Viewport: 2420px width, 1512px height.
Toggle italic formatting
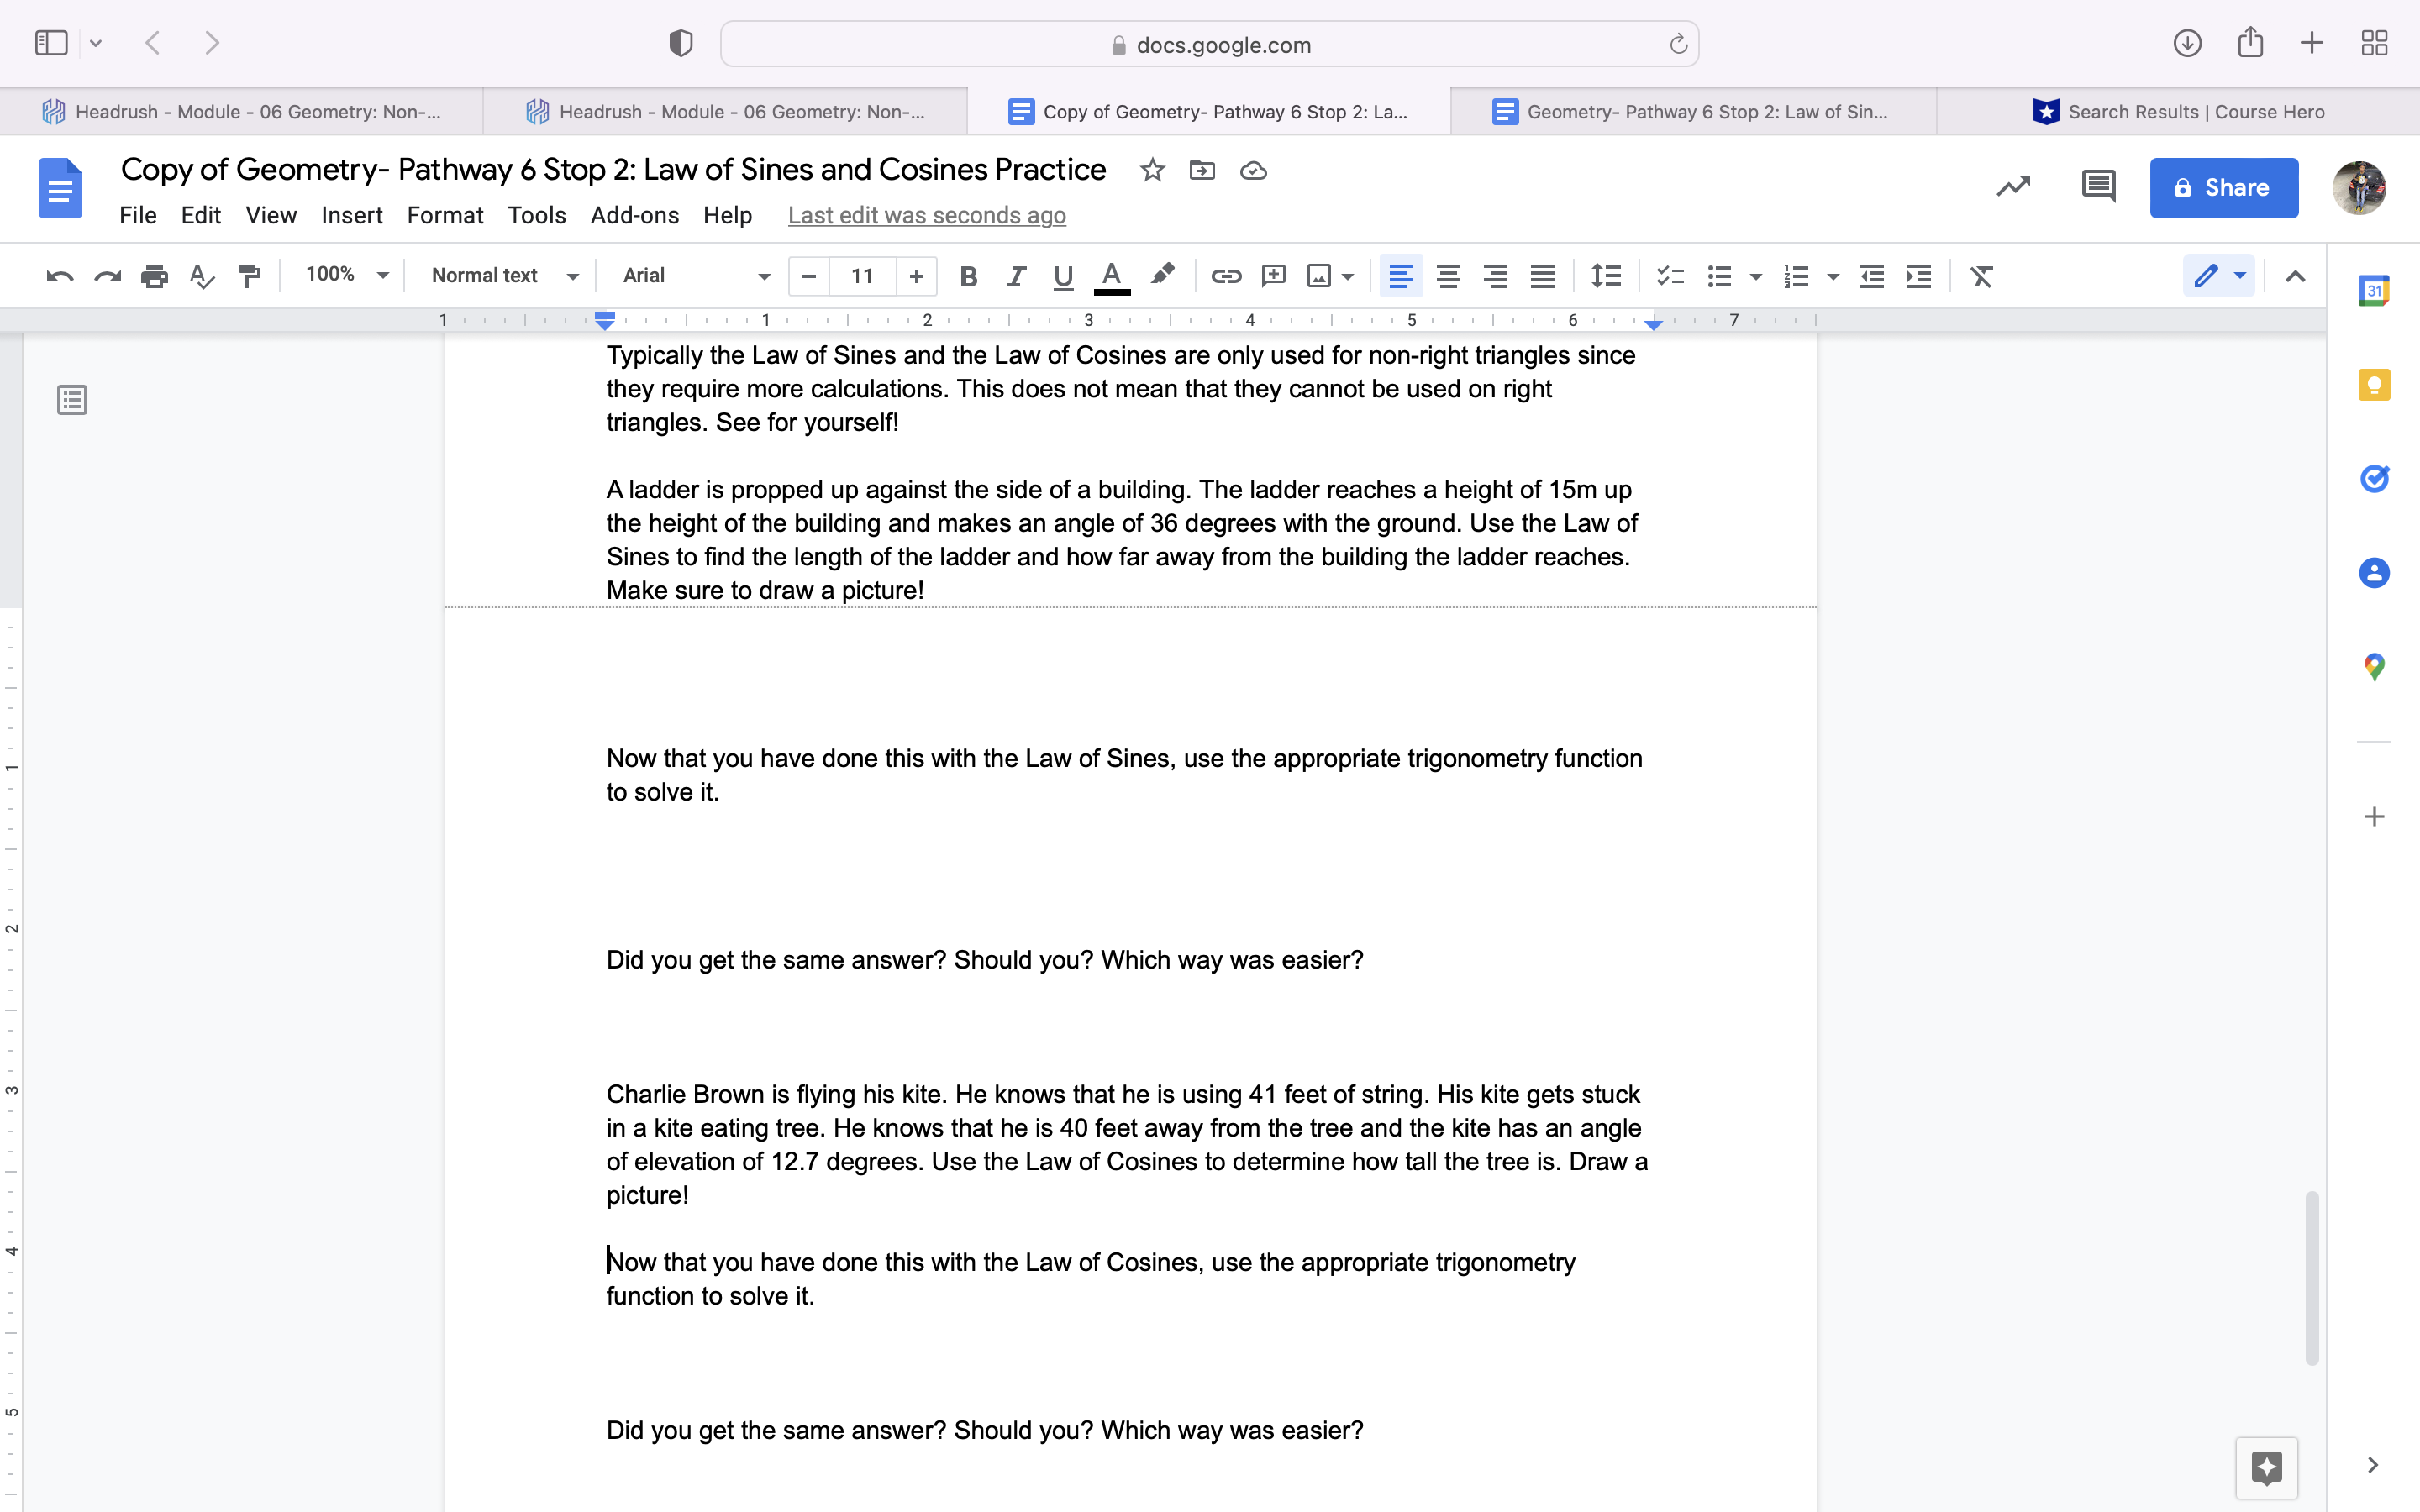[1015, 276]
